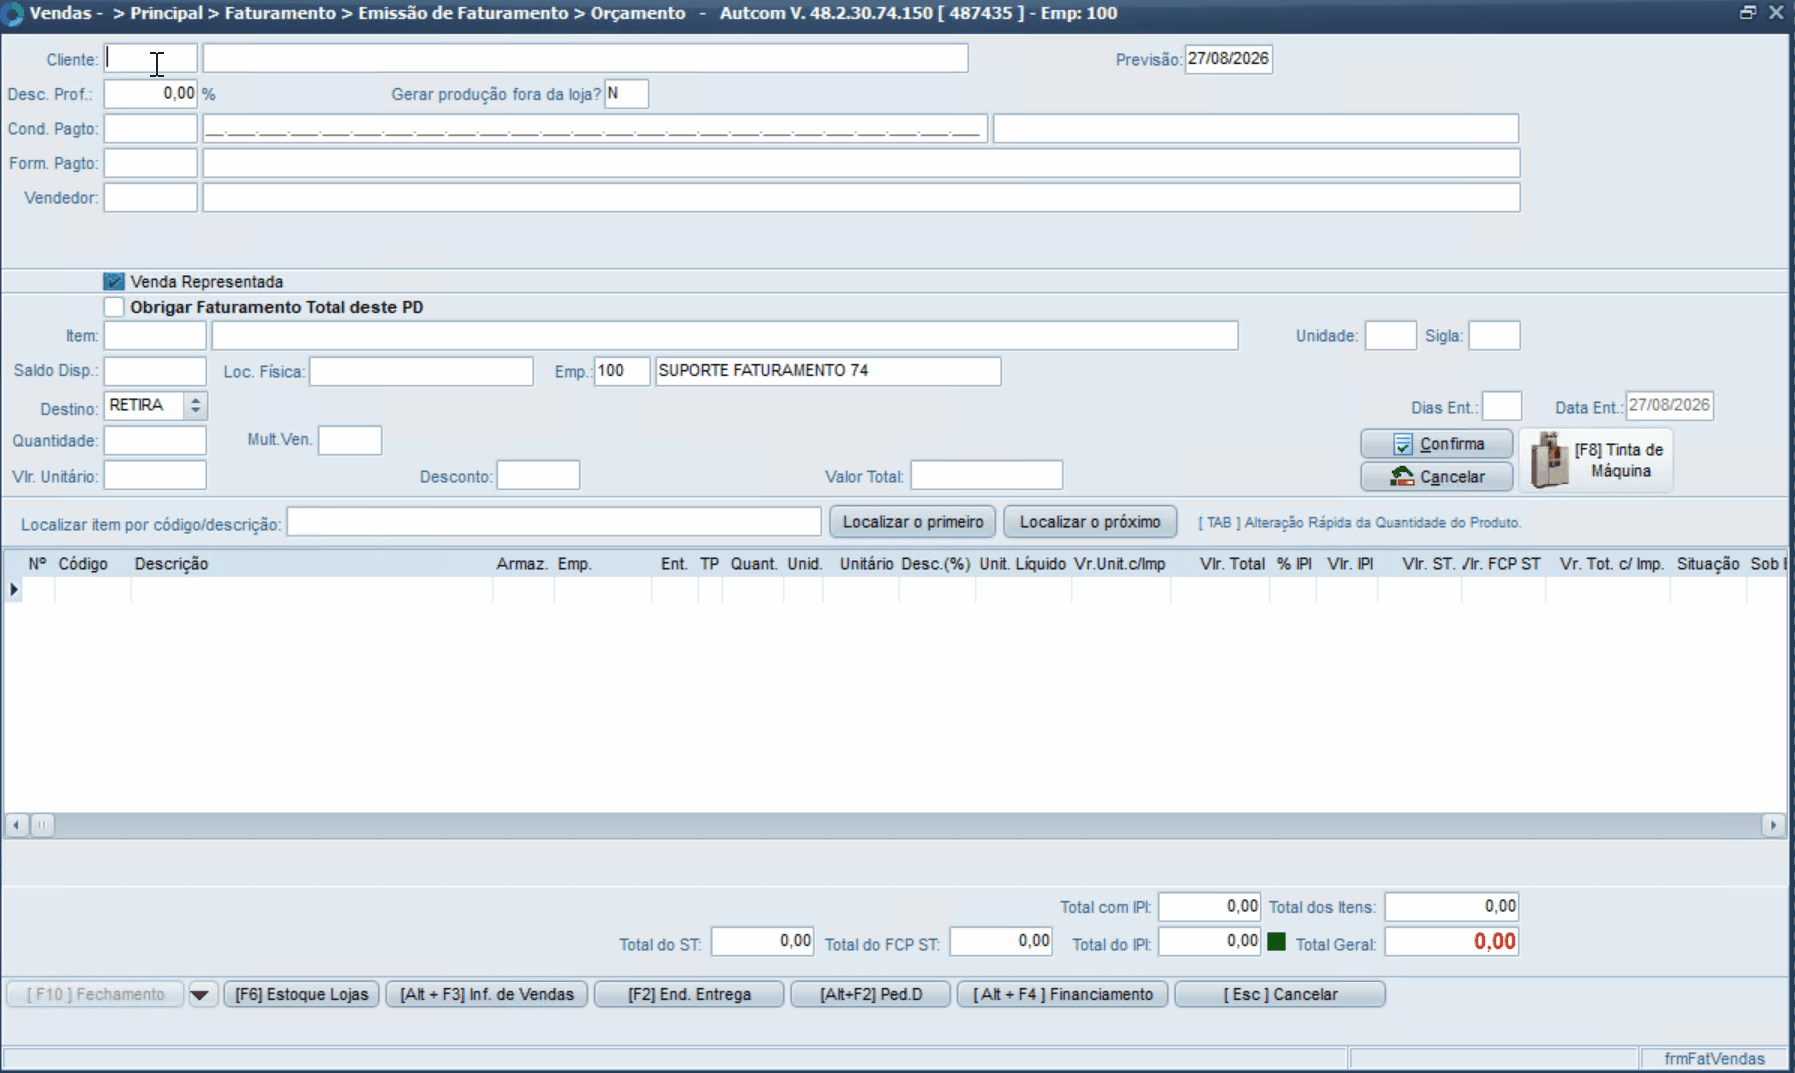The image size is (1795, 1073).
Task: Click the Total dos Itens field
Action: coord(1451,907)
